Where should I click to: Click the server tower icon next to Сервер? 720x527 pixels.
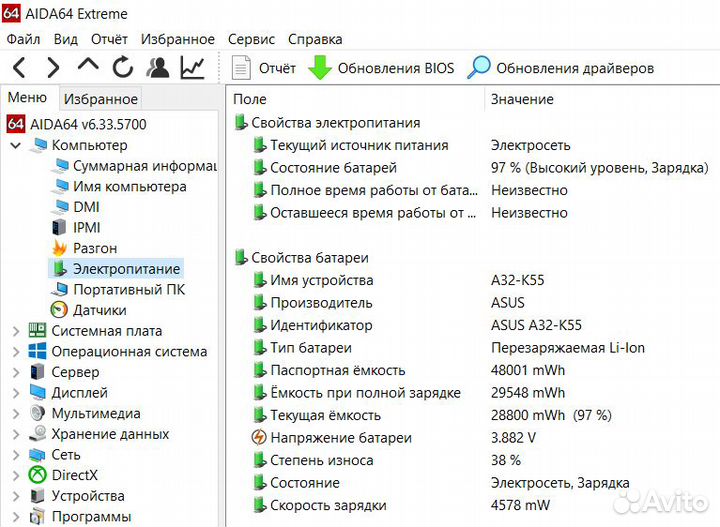(x=37, y=372)
